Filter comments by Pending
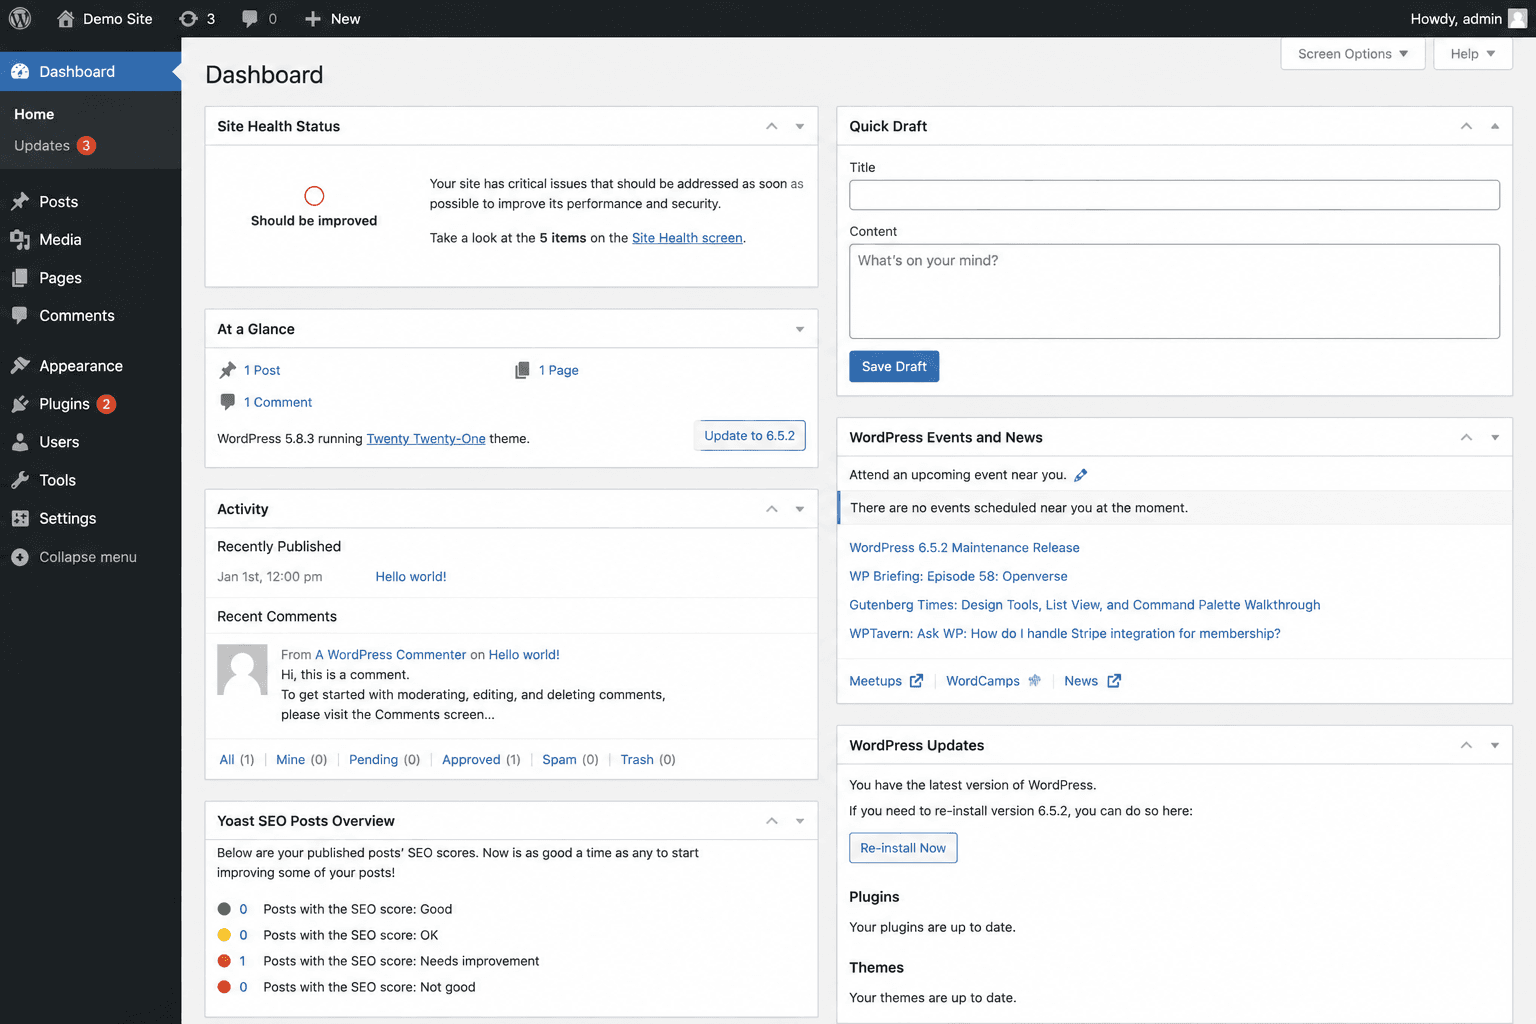1536x1024 pixels. pos(373,760)
